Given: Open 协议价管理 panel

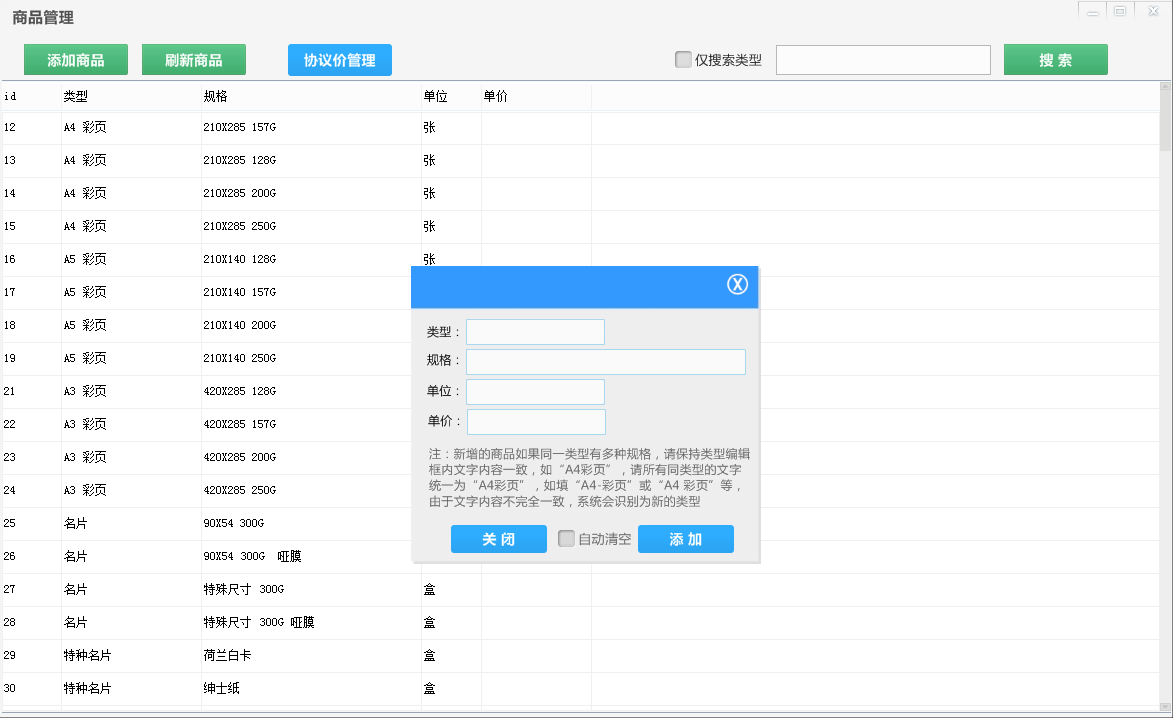Looking at the screenshot, I should [x=340, y=60].
